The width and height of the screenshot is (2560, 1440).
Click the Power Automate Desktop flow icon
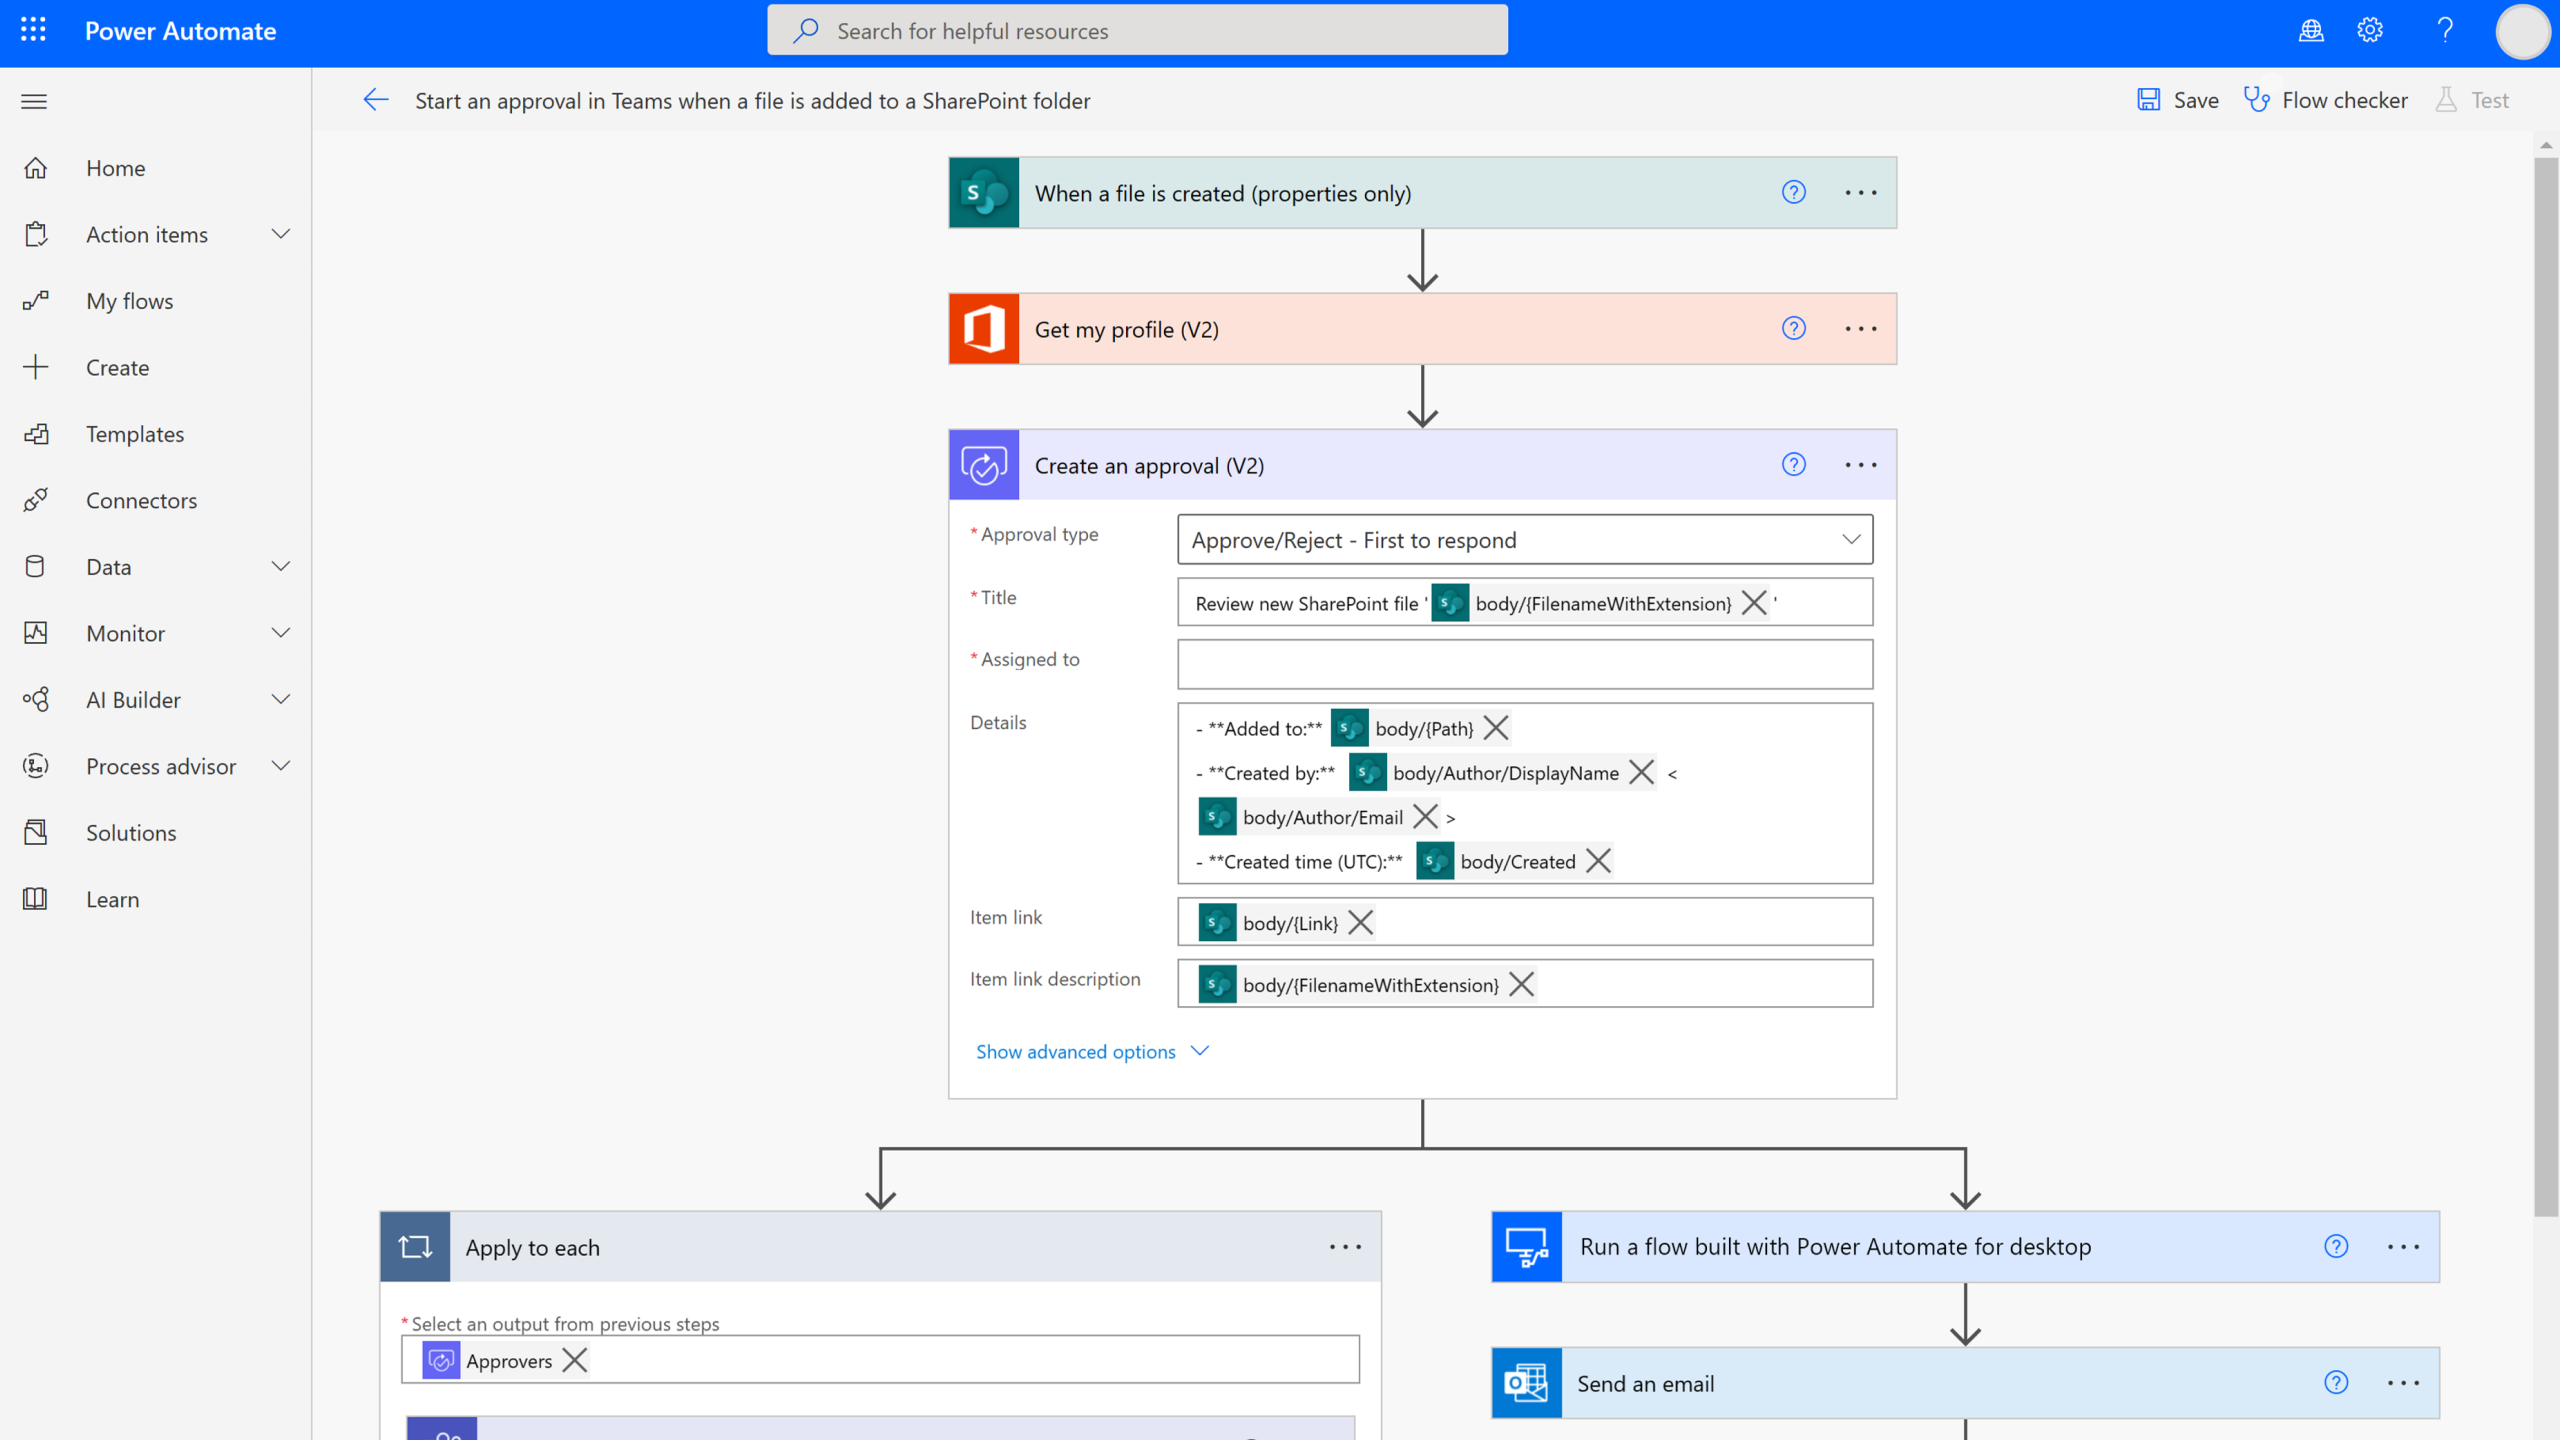tap(1524, 1245)
